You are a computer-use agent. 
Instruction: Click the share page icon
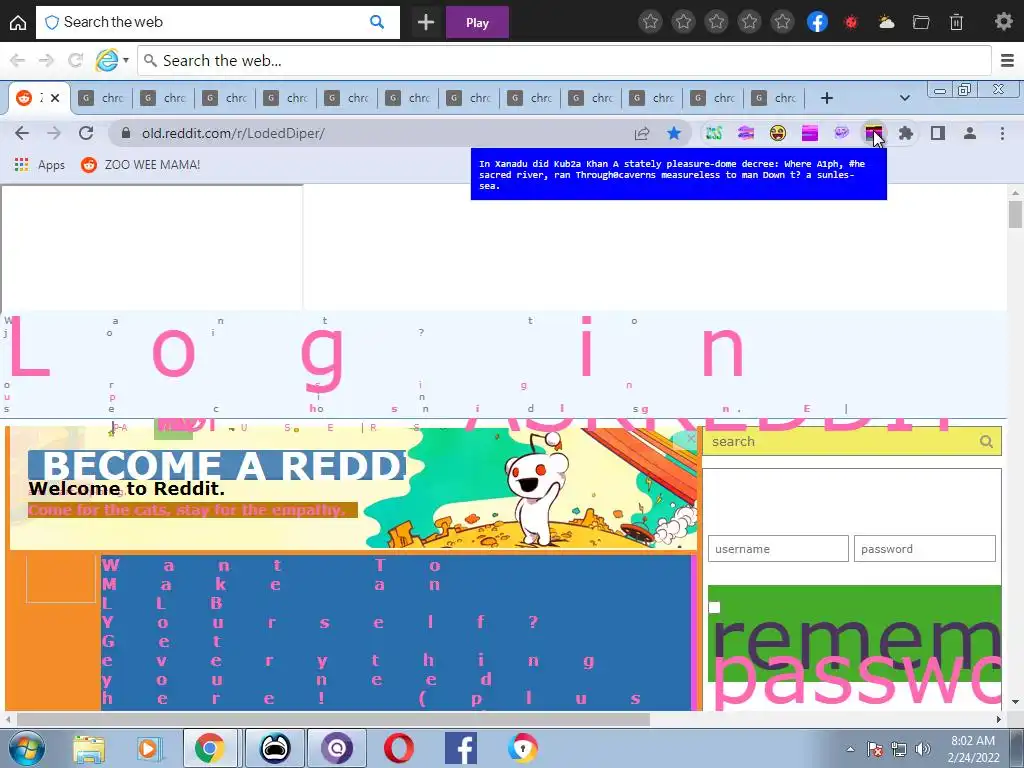pyautogui.click(x=642, y=133)
